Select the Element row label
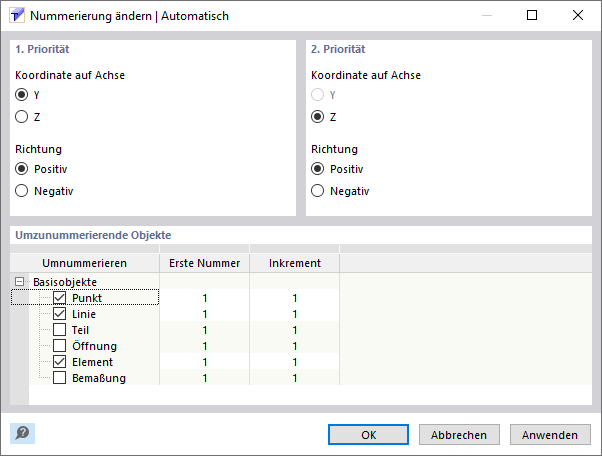The width and height of the screenshot is (602, 456). pyautogui.click(x=93, y=362)
